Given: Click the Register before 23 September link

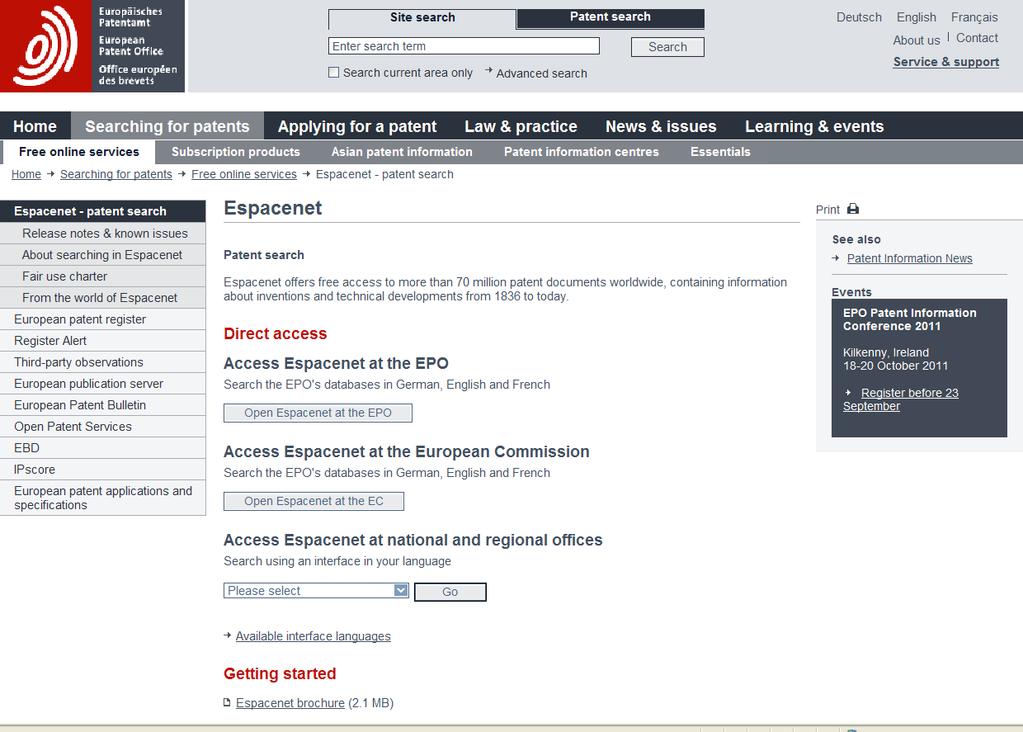Looking at the screenshot, I should point(901,399).
